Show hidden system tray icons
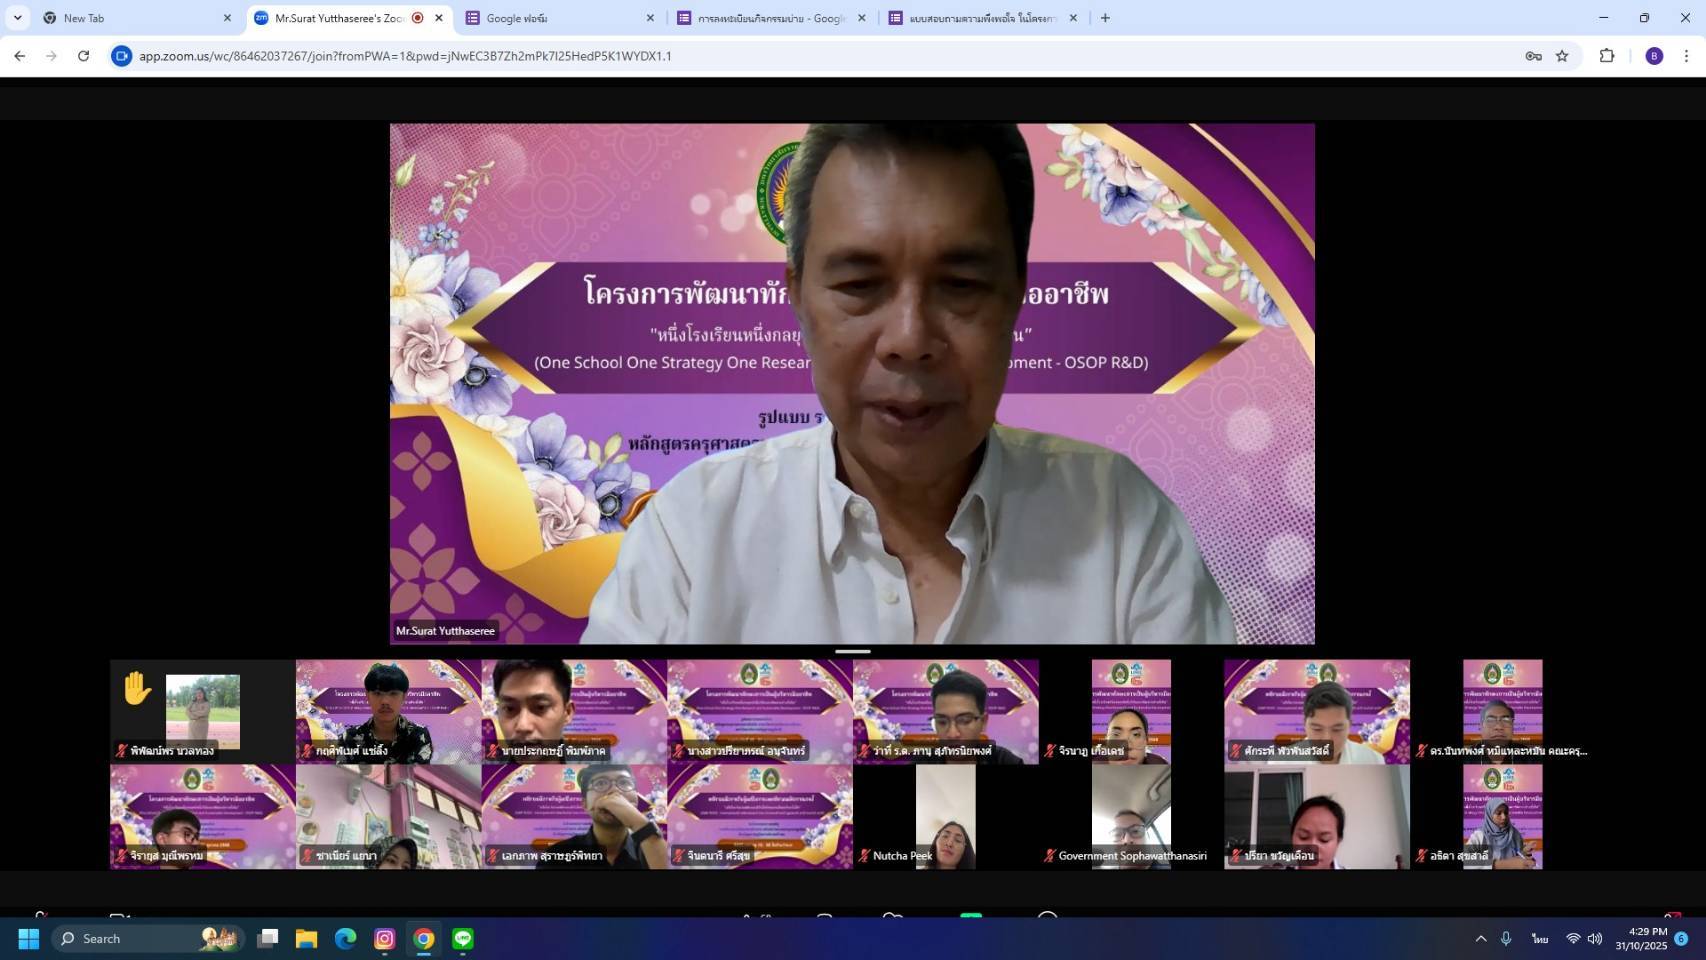The height and width of the screenshot is (960, 1706). pos(1481,938)
